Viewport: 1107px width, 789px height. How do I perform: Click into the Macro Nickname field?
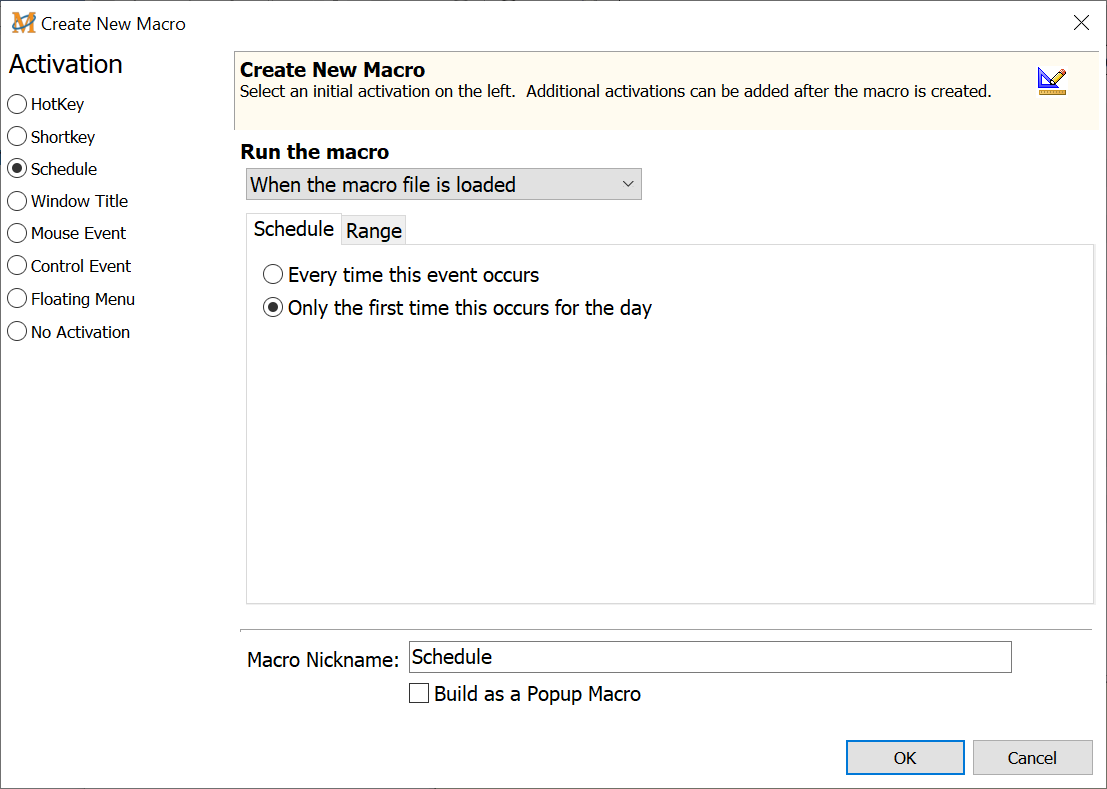pos(710,657)
